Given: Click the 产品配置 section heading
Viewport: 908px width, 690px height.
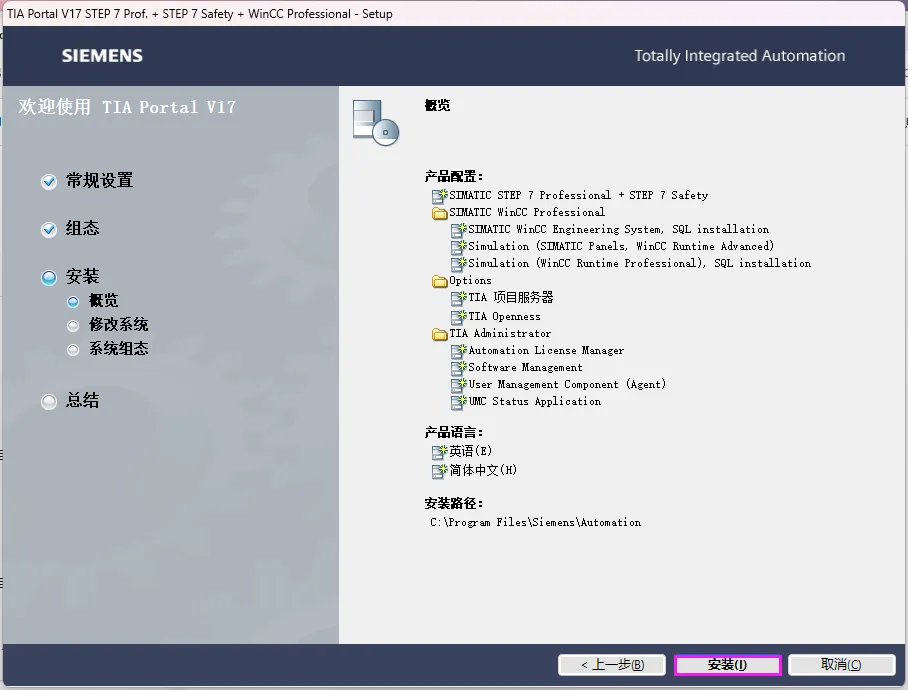Looking at the screenshot, I should click(453, 177).
